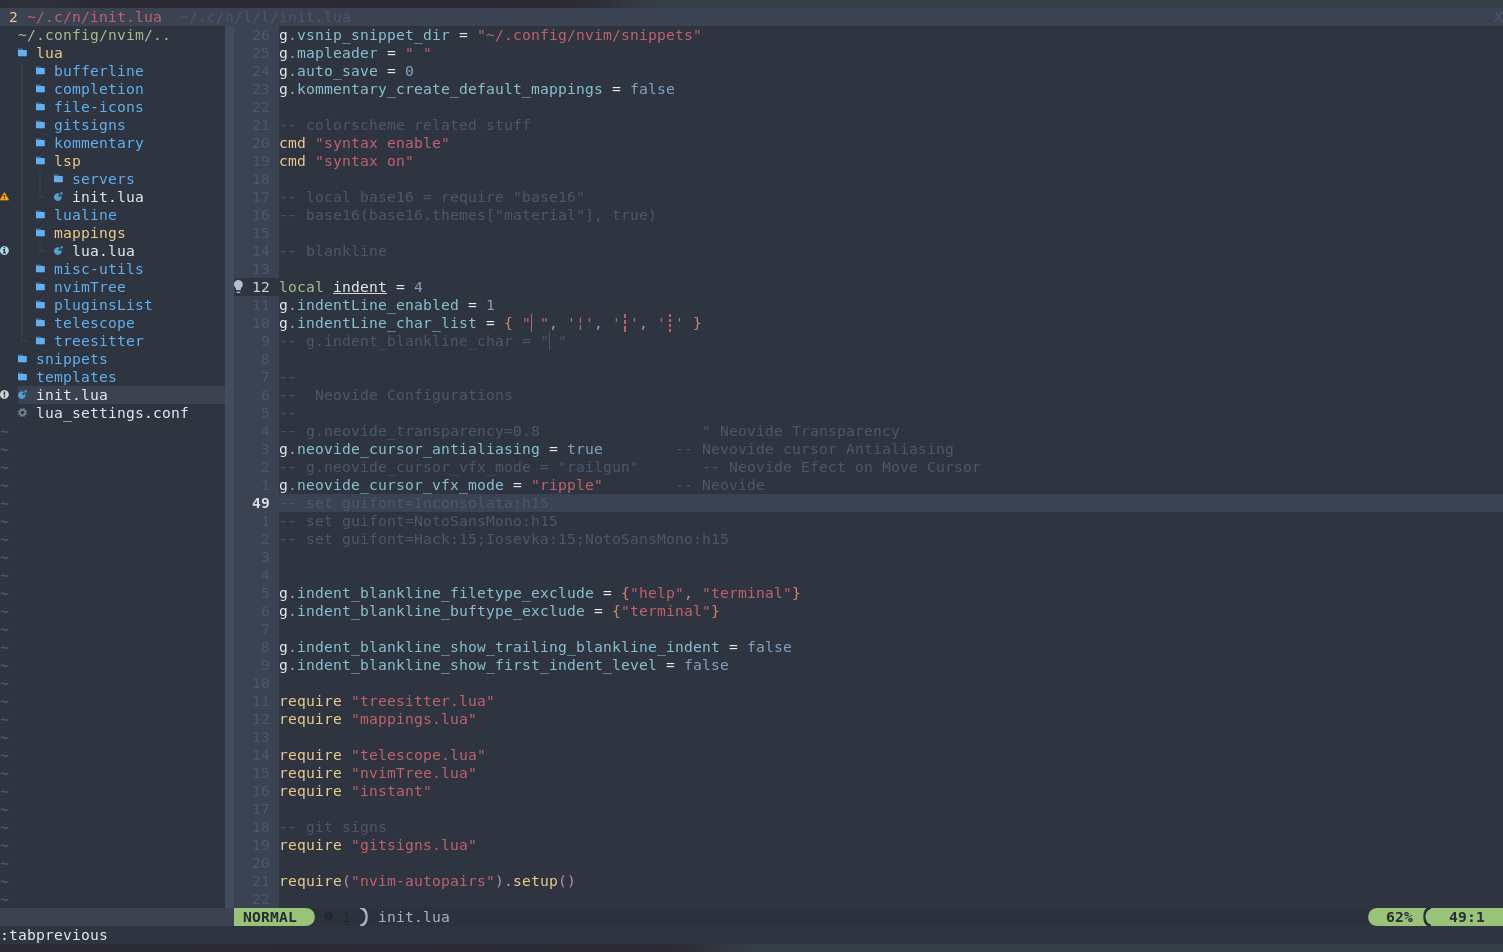Click the Lua file icon before init.lua under lsp
The height and width of the screenshot is (952, 1503).
[x=59, y=197]
